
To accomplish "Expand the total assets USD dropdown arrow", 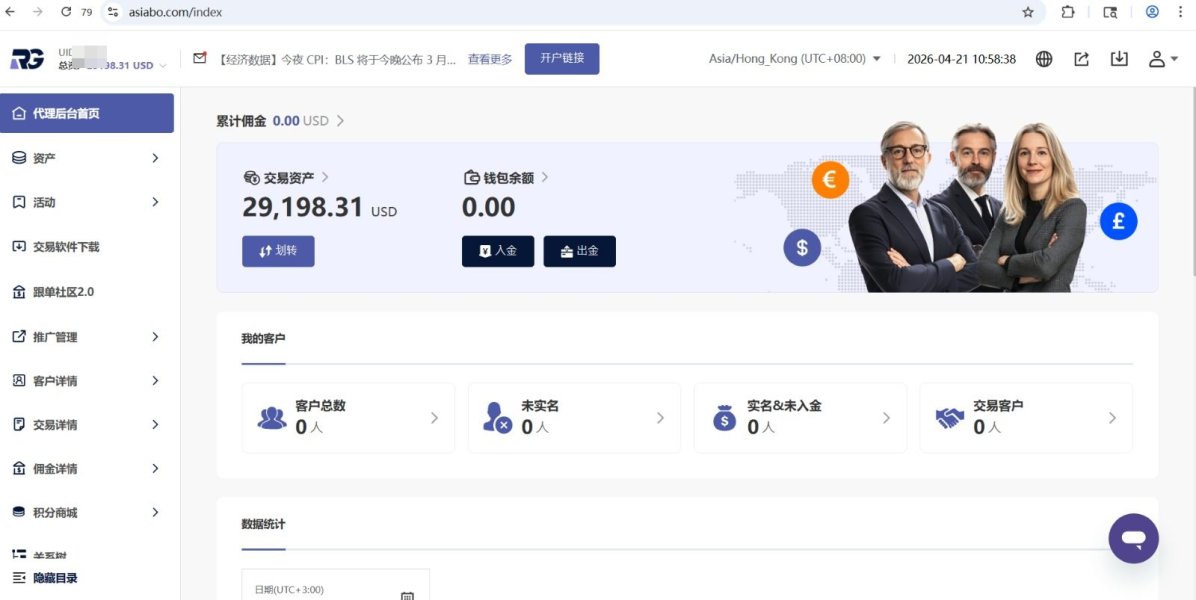I will click(x=162, y=66).
